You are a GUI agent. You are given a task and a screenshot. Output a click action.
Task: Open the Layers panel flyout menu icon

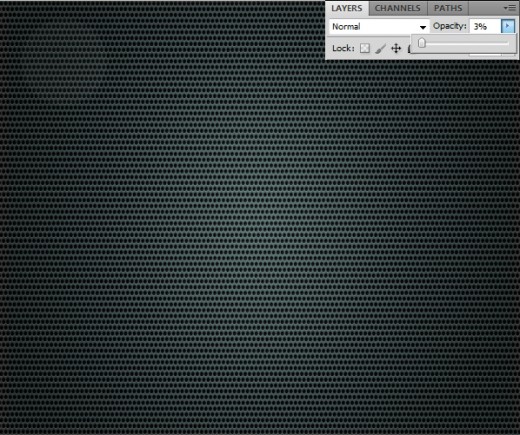[509, 8]
